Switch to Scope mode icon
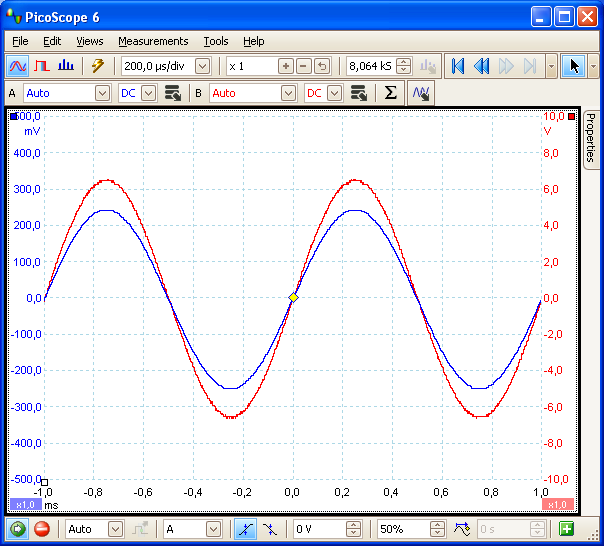Screen dimensions: 604x546 coord(18,66)
